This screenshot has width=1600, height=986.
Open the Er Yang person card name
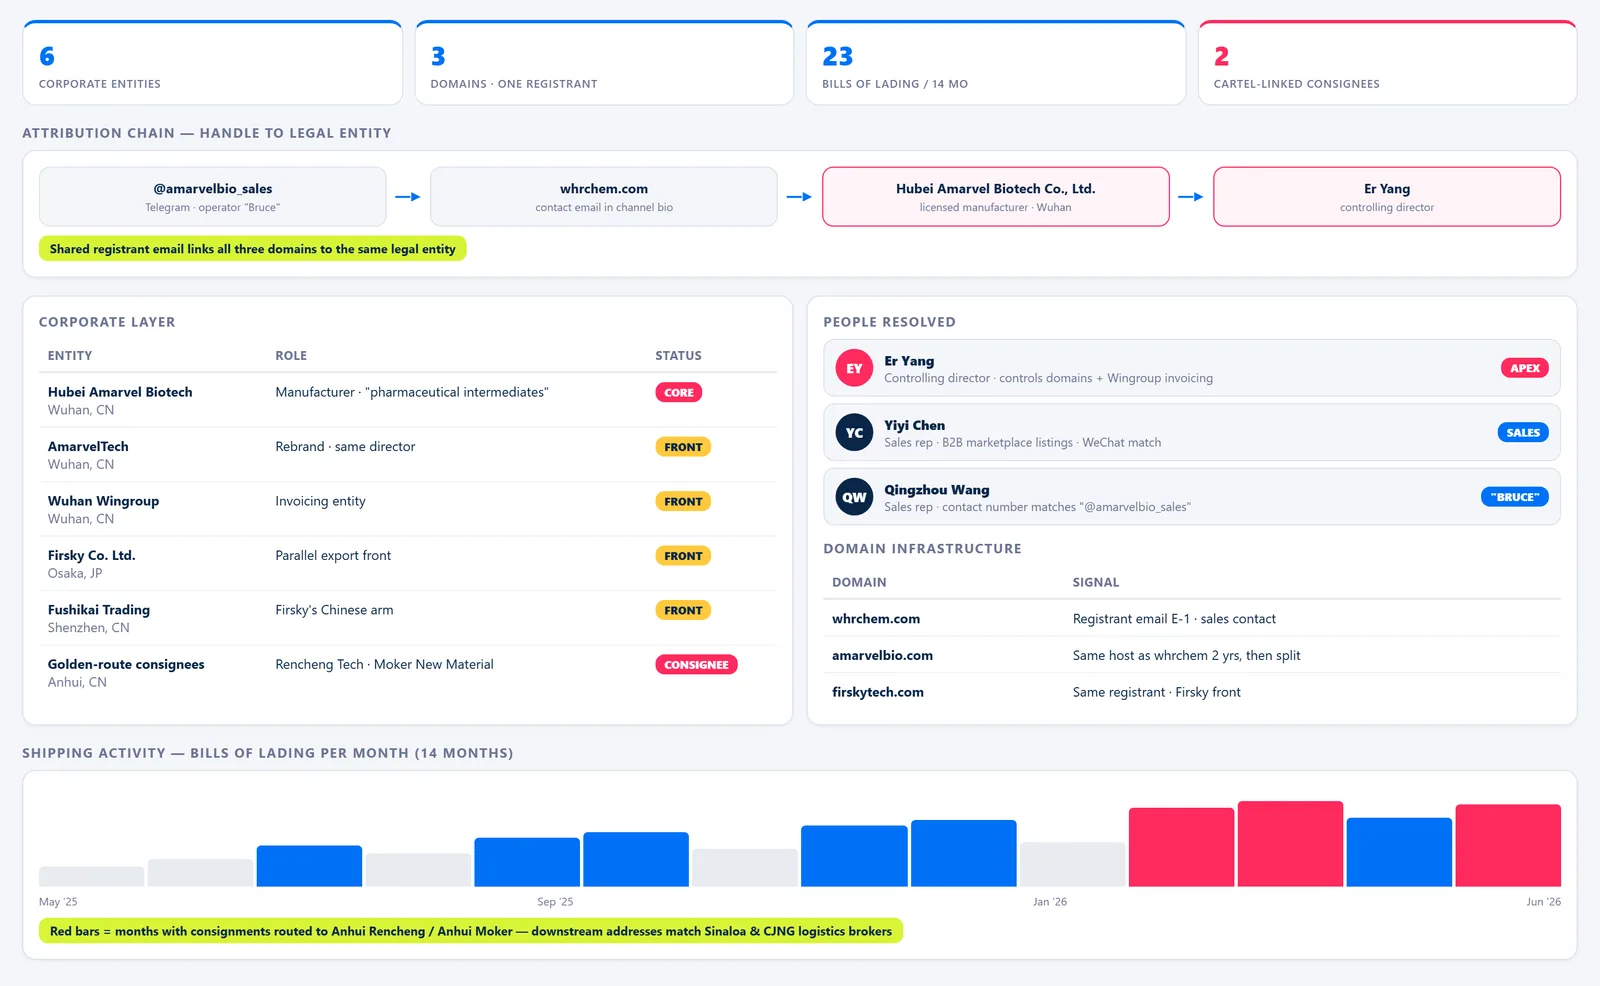click(909, 361)
